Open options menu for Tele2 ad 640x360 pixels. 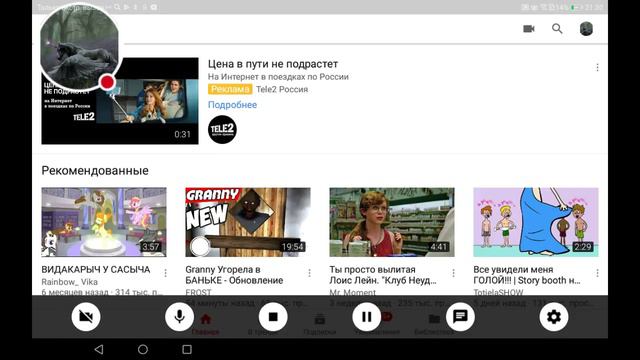coord(597,67)
